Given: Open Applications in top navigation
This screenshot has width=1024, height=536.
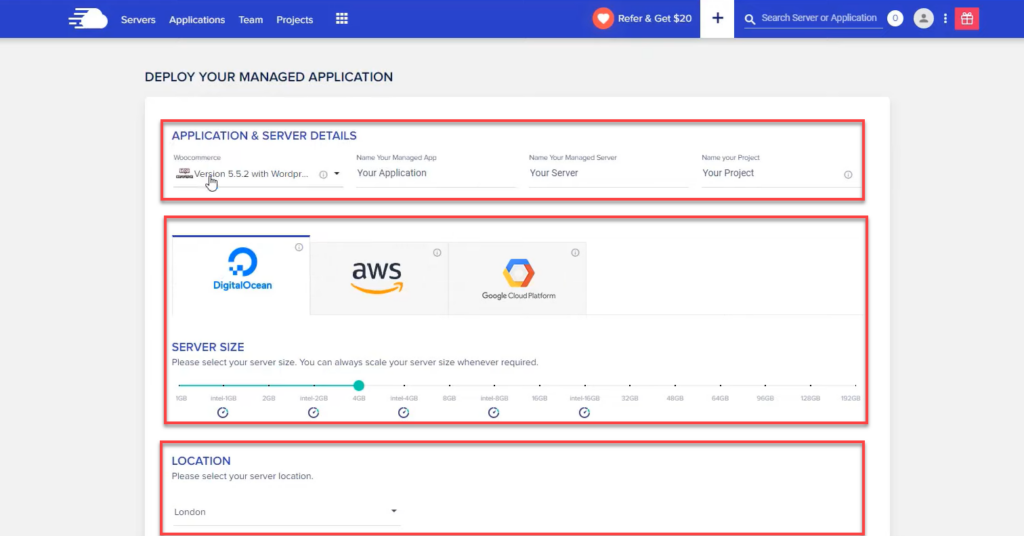Looking at the screenshot, I should 197,20.
